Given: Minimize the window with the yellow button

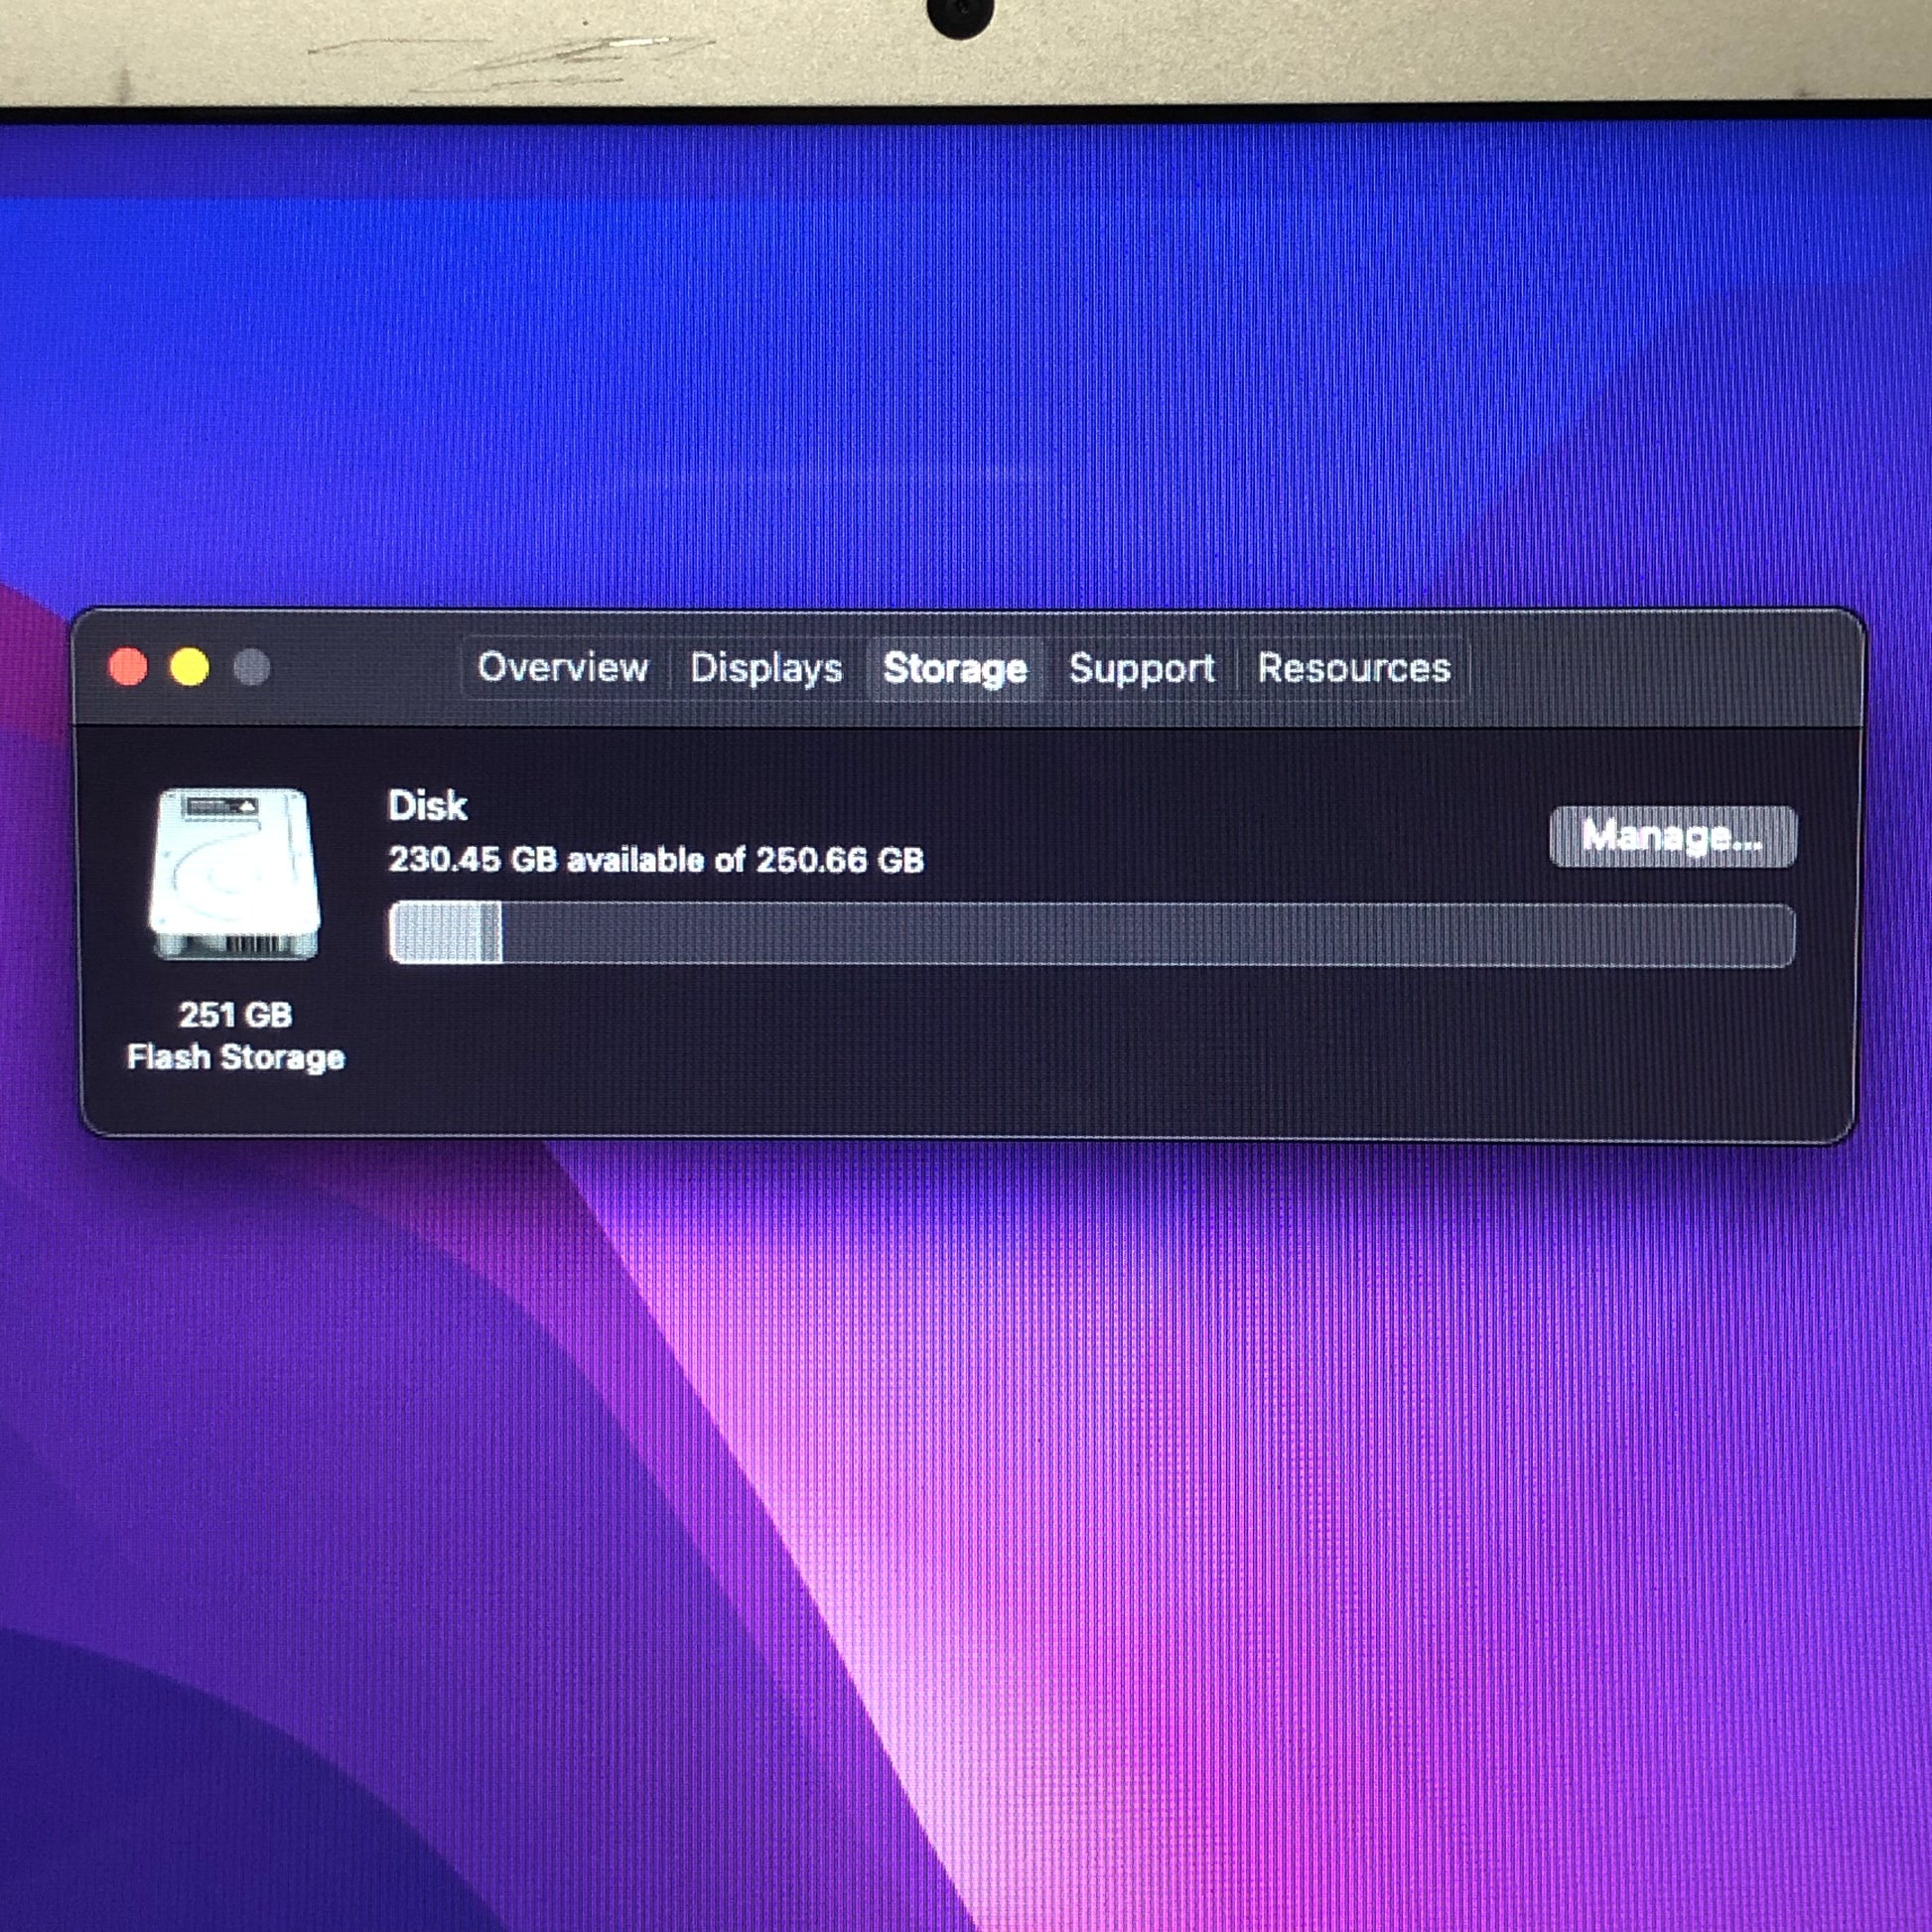Looking at the screenshot, I should 190,667.
